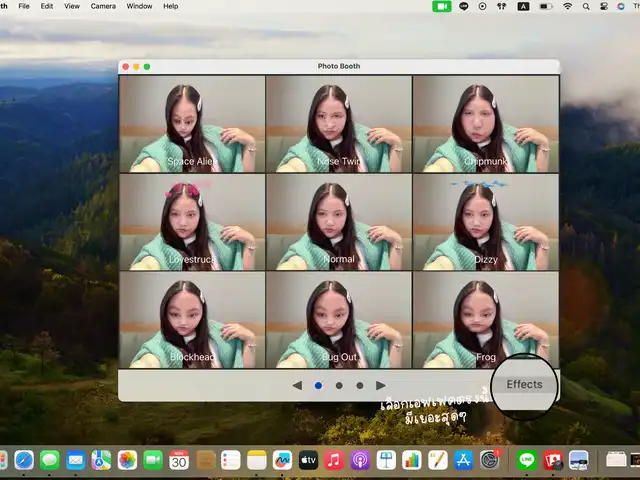
Task: Open the green camera indicator in menu bar
Action: [x=442, y=6]
